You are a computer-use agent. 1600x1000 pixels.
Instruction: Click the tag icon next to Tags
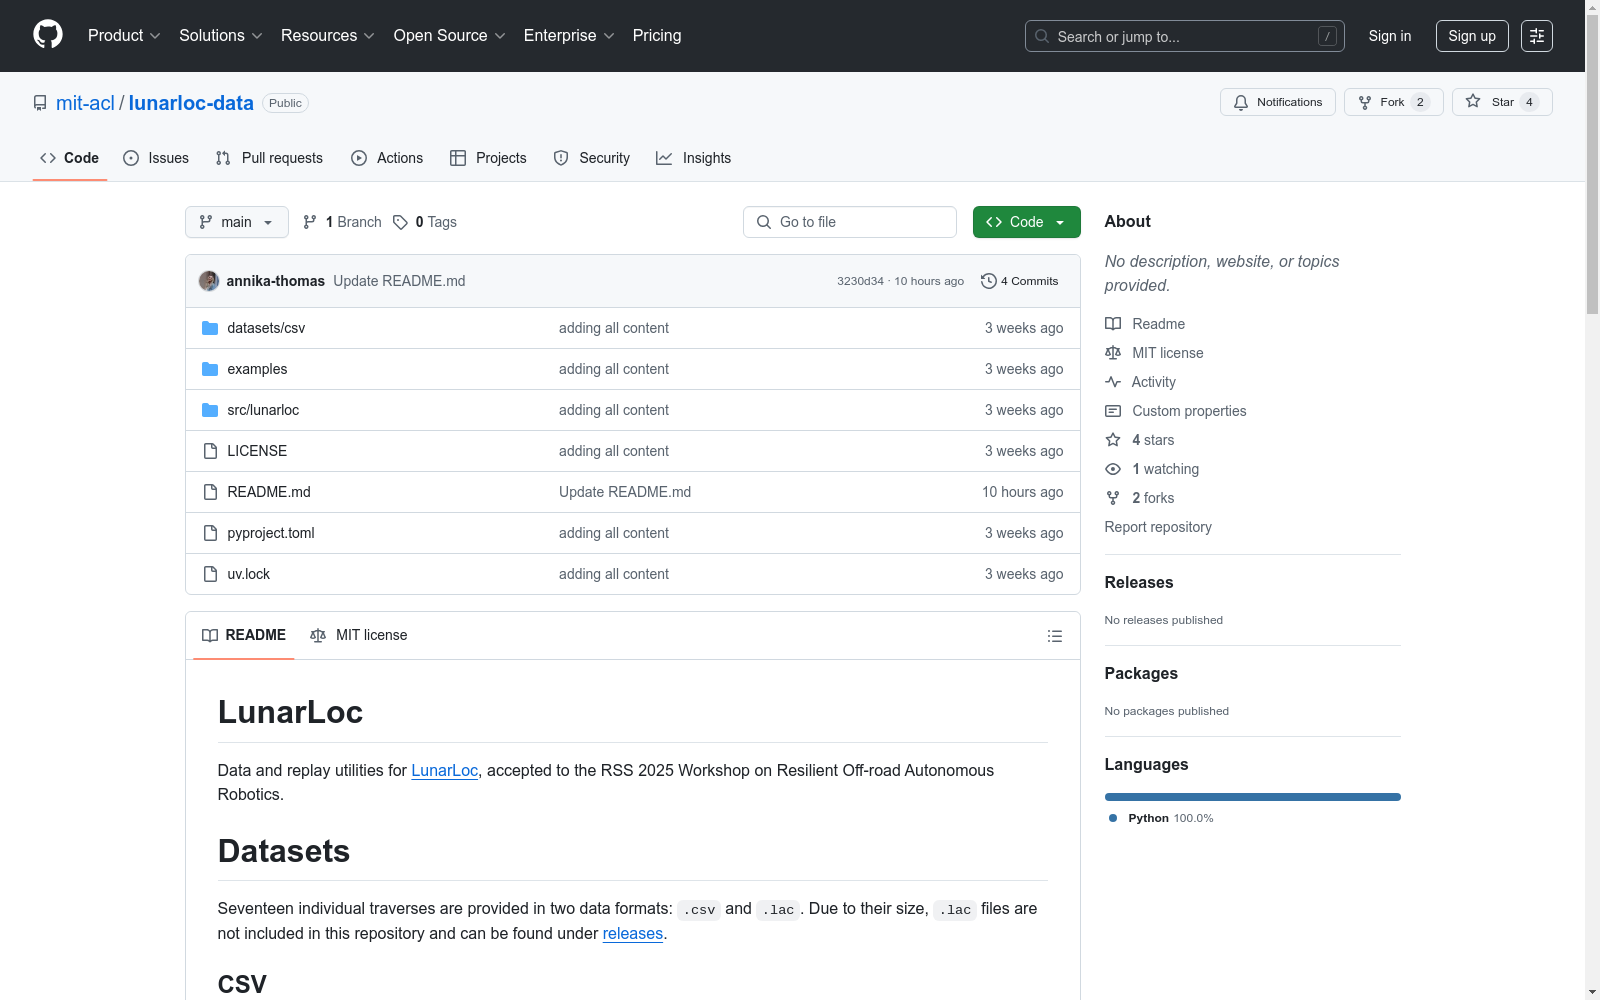400,222
